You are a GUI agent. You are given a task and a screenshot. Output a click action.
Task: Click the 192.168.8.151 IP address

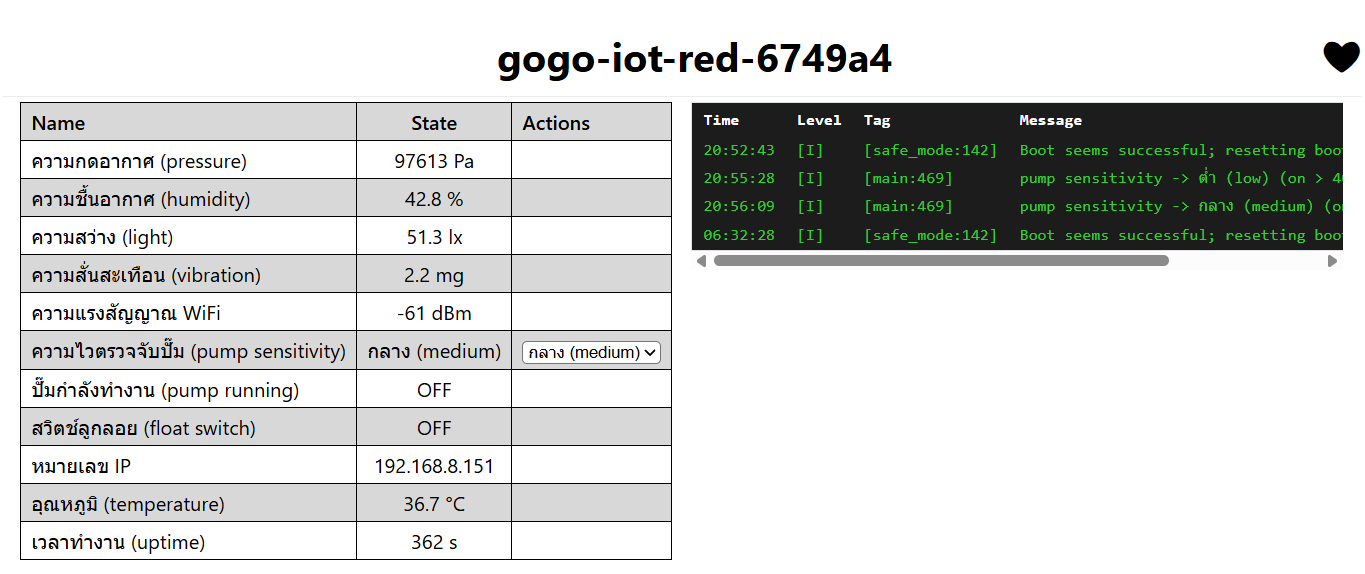434,466
